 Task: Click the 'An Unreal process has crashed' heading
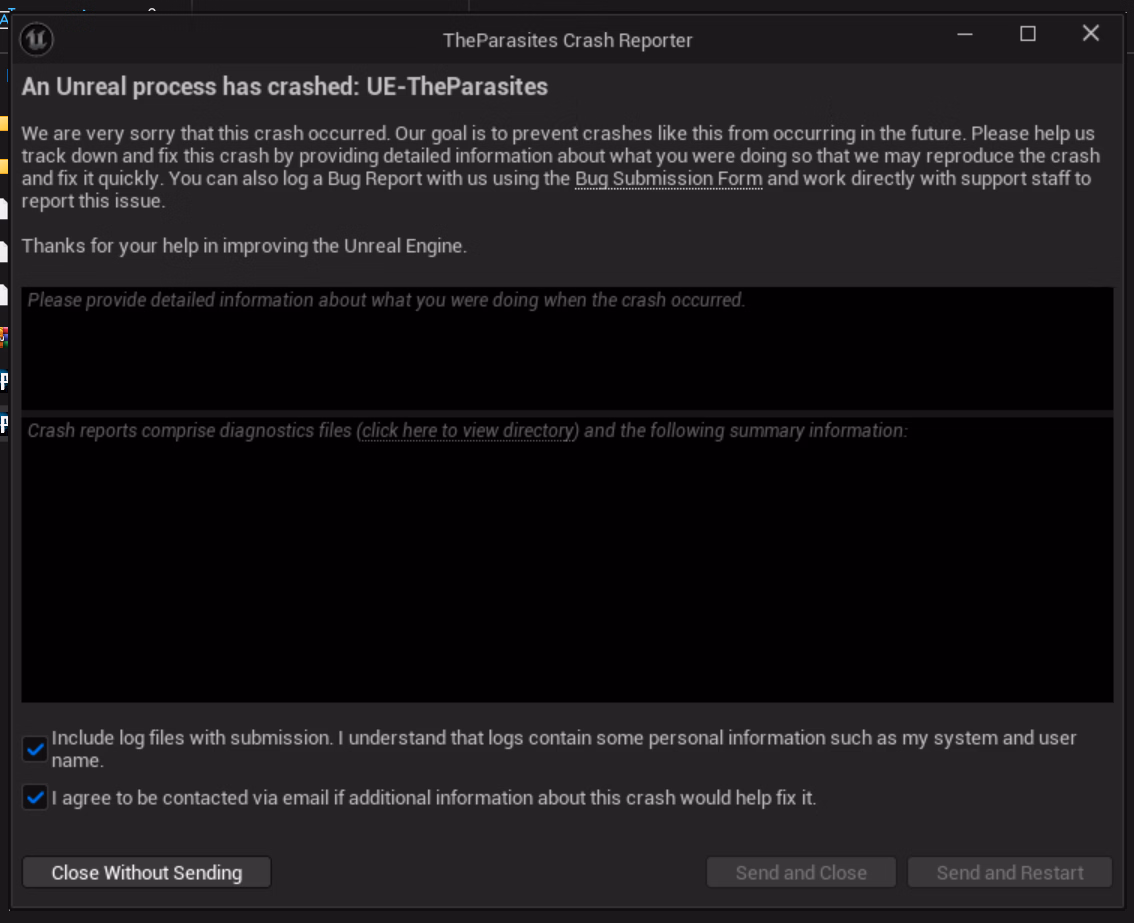pyautogui.click(x=285, y=87)
